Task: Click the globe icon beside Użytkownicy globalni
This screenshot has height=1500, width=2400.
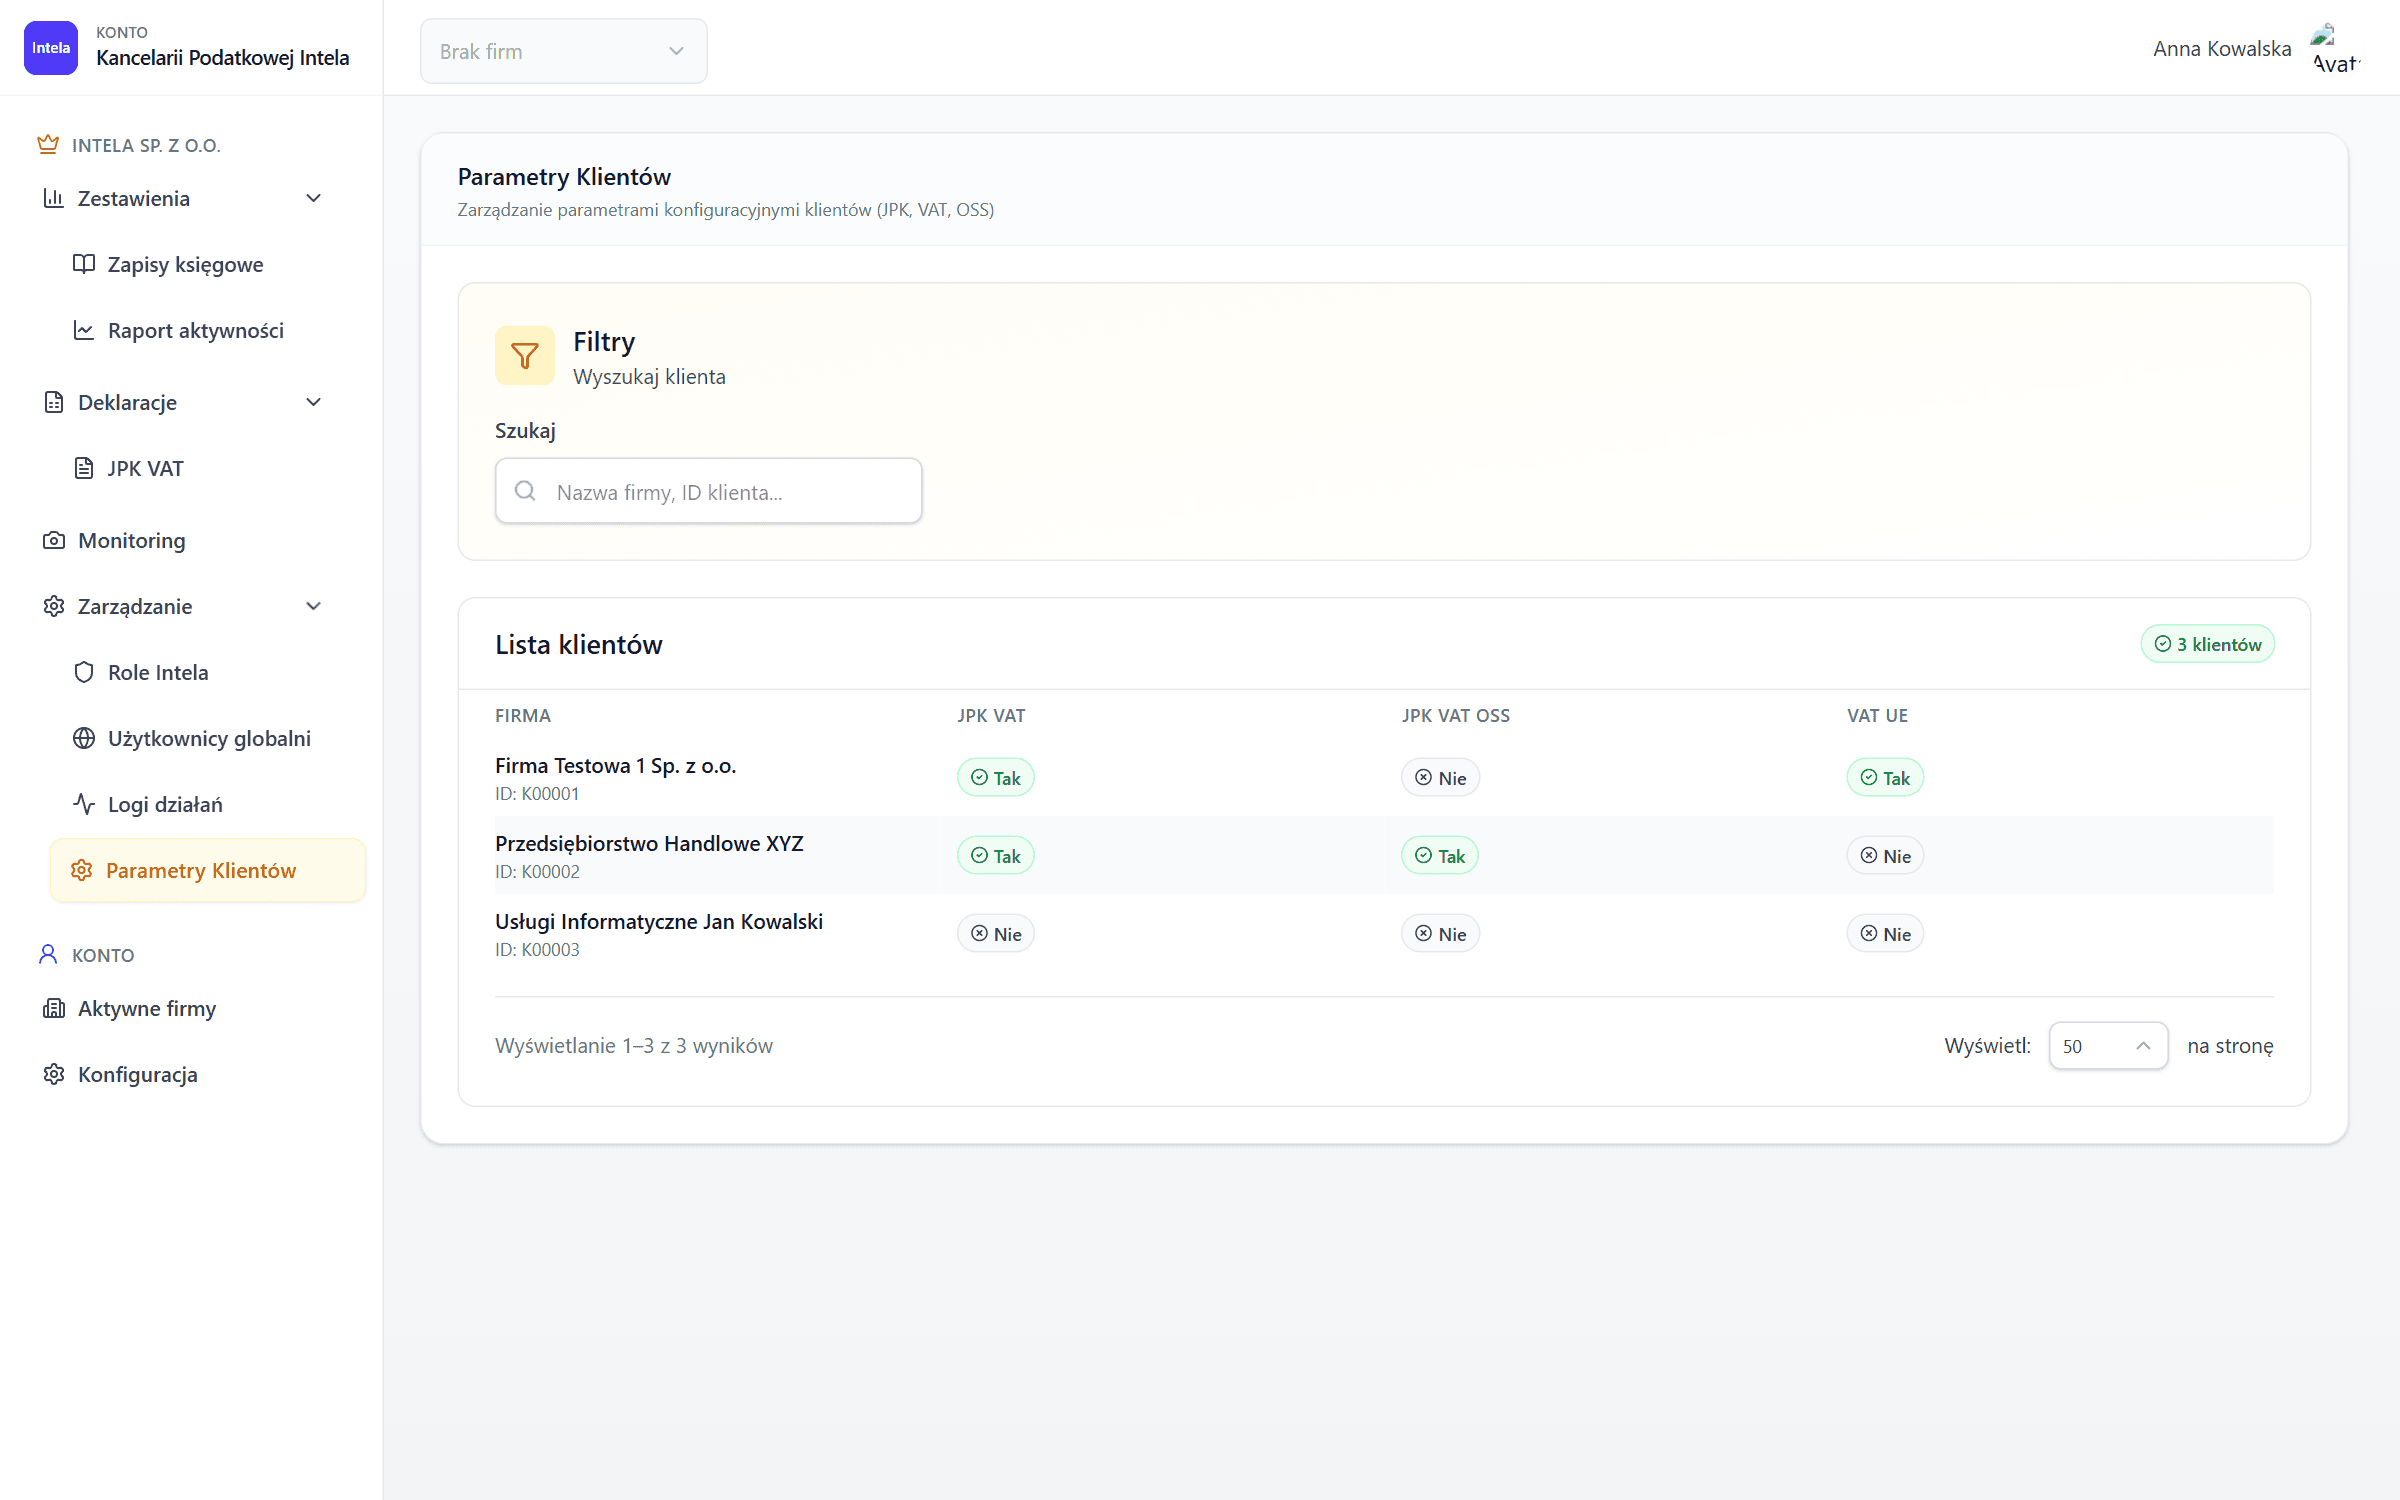Action: pyautogui.click(x=84, y=738)
